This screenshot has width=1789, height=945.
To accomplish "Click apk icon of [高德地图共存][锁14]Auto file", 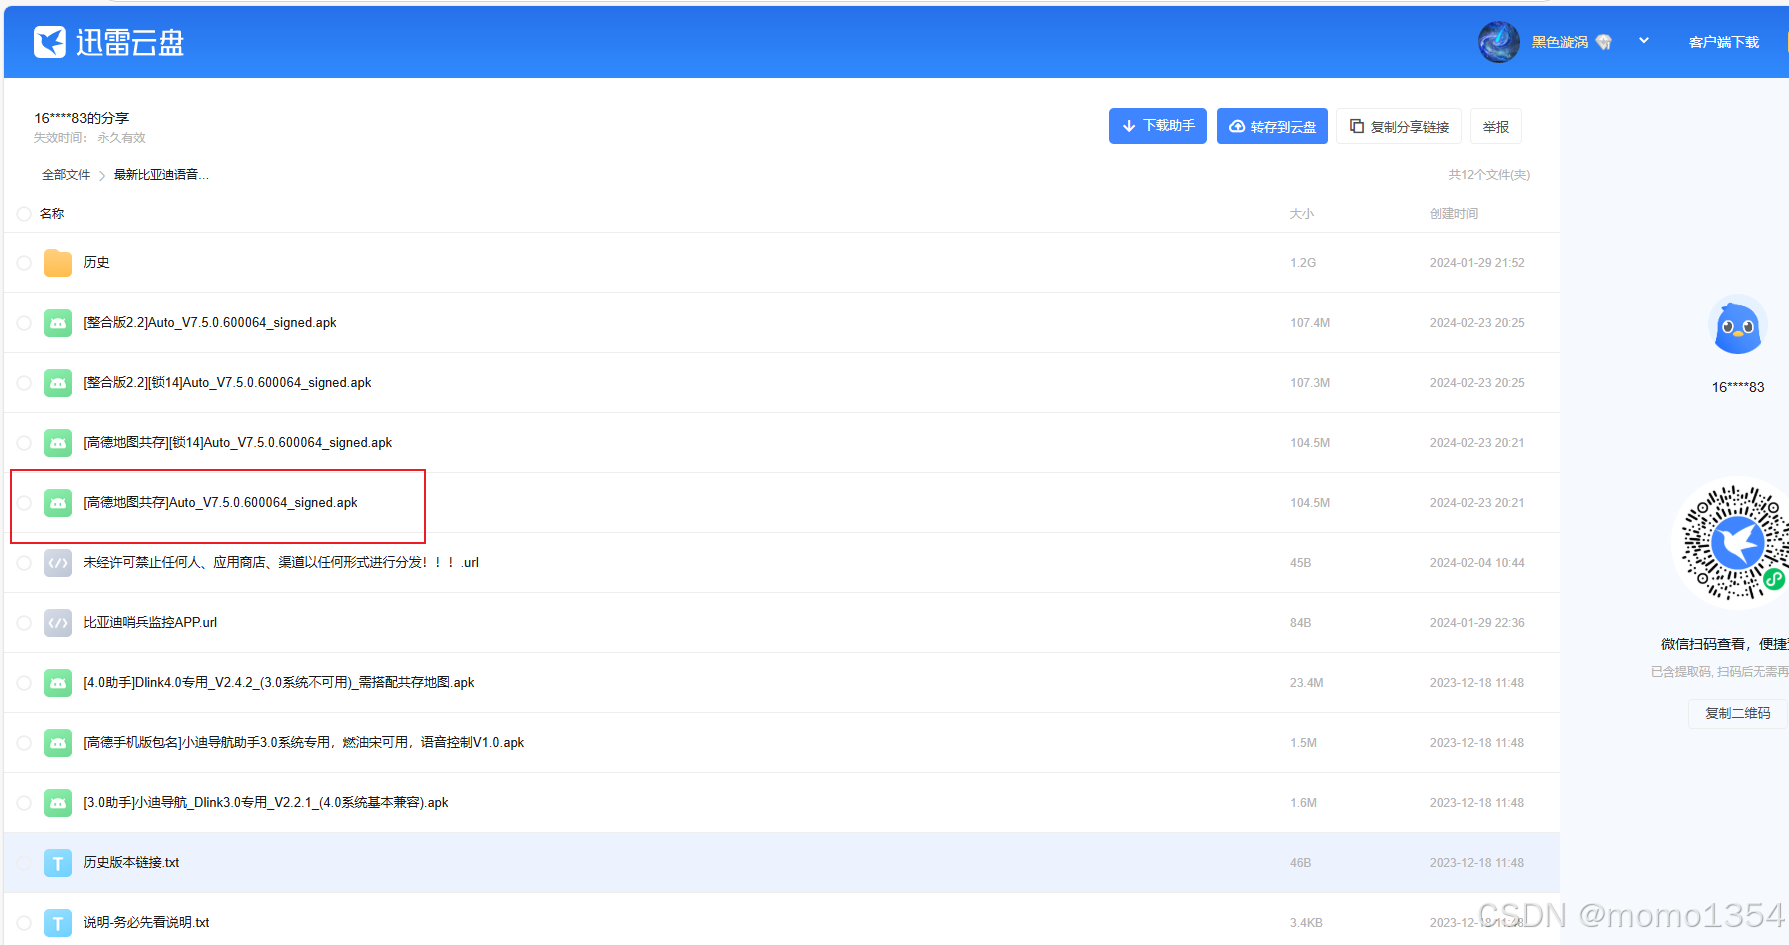I will [58, 443].
